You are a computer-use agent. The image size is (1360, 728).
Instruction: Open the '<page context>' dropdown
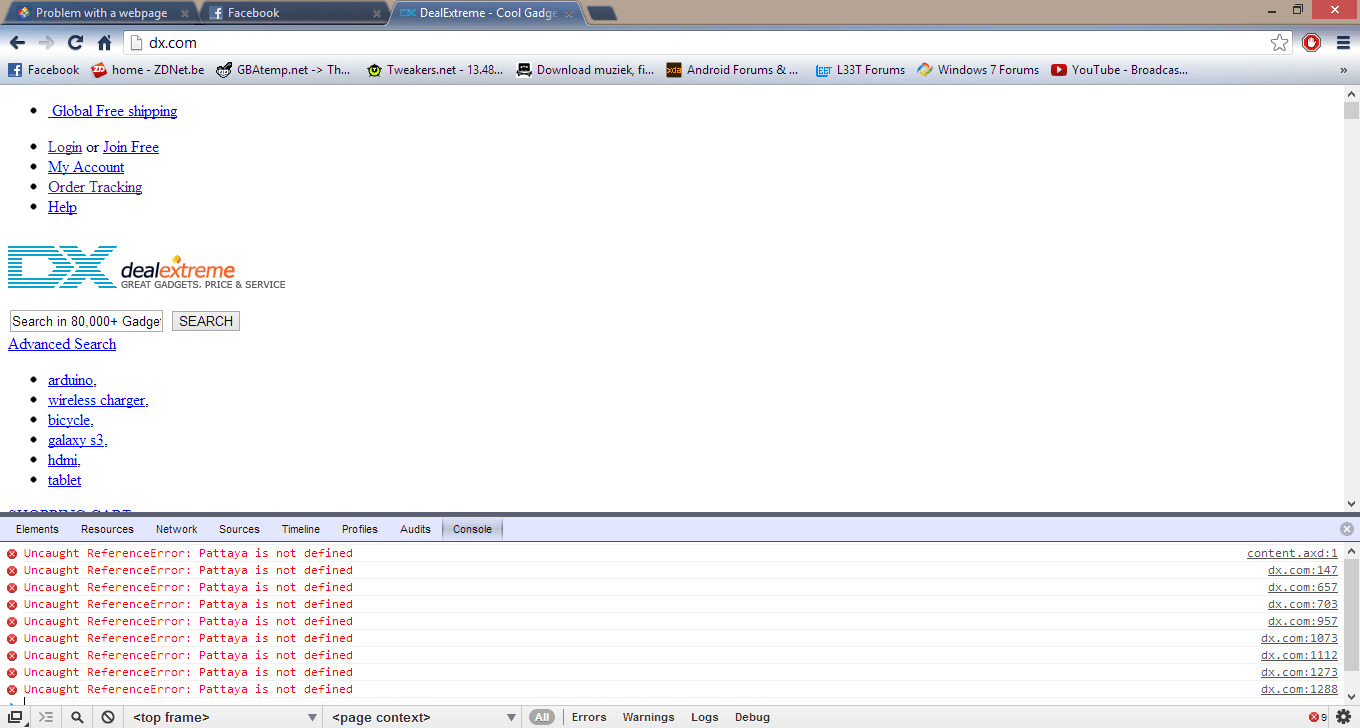[424, 717]
